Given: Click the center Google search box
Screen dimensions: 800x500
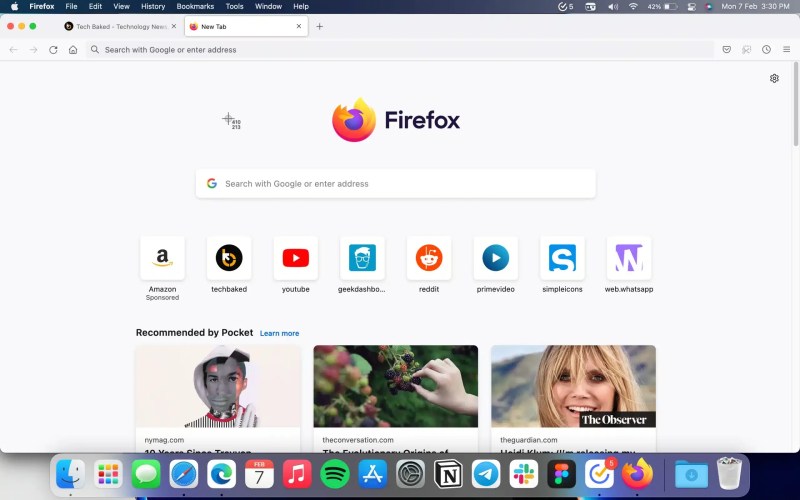Looking at the screenshot, I should point(396,184).
